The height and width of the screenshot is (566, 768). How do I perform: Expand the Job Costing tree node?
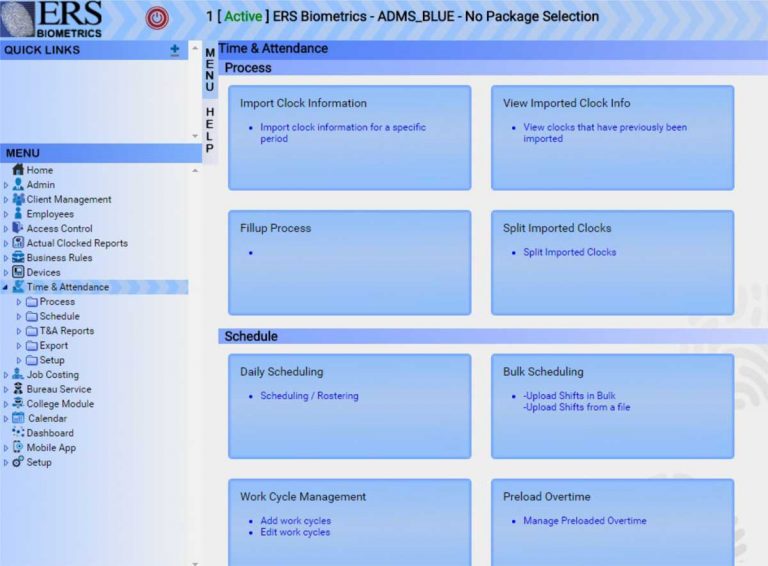pos(6,375)
